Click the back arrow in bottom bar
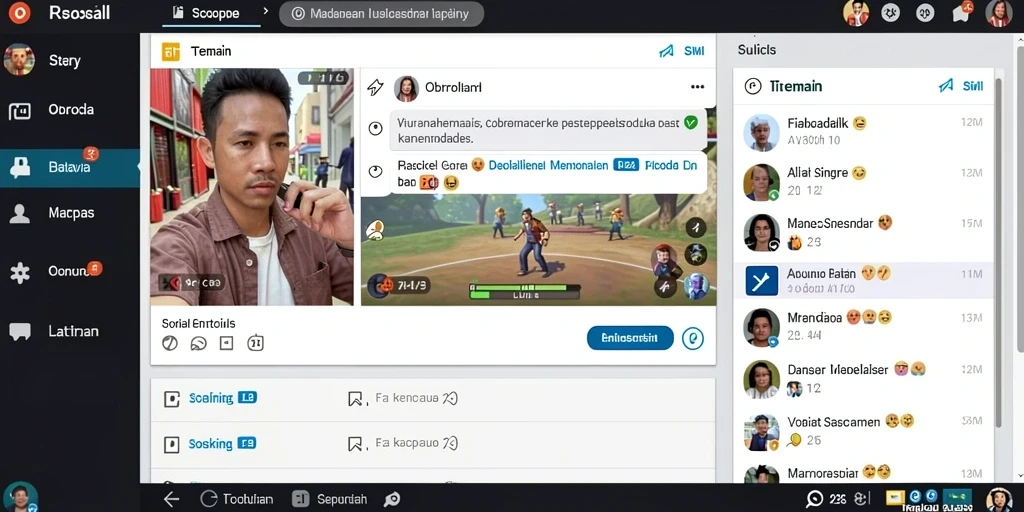The image size is (1024, 512). 171,500
